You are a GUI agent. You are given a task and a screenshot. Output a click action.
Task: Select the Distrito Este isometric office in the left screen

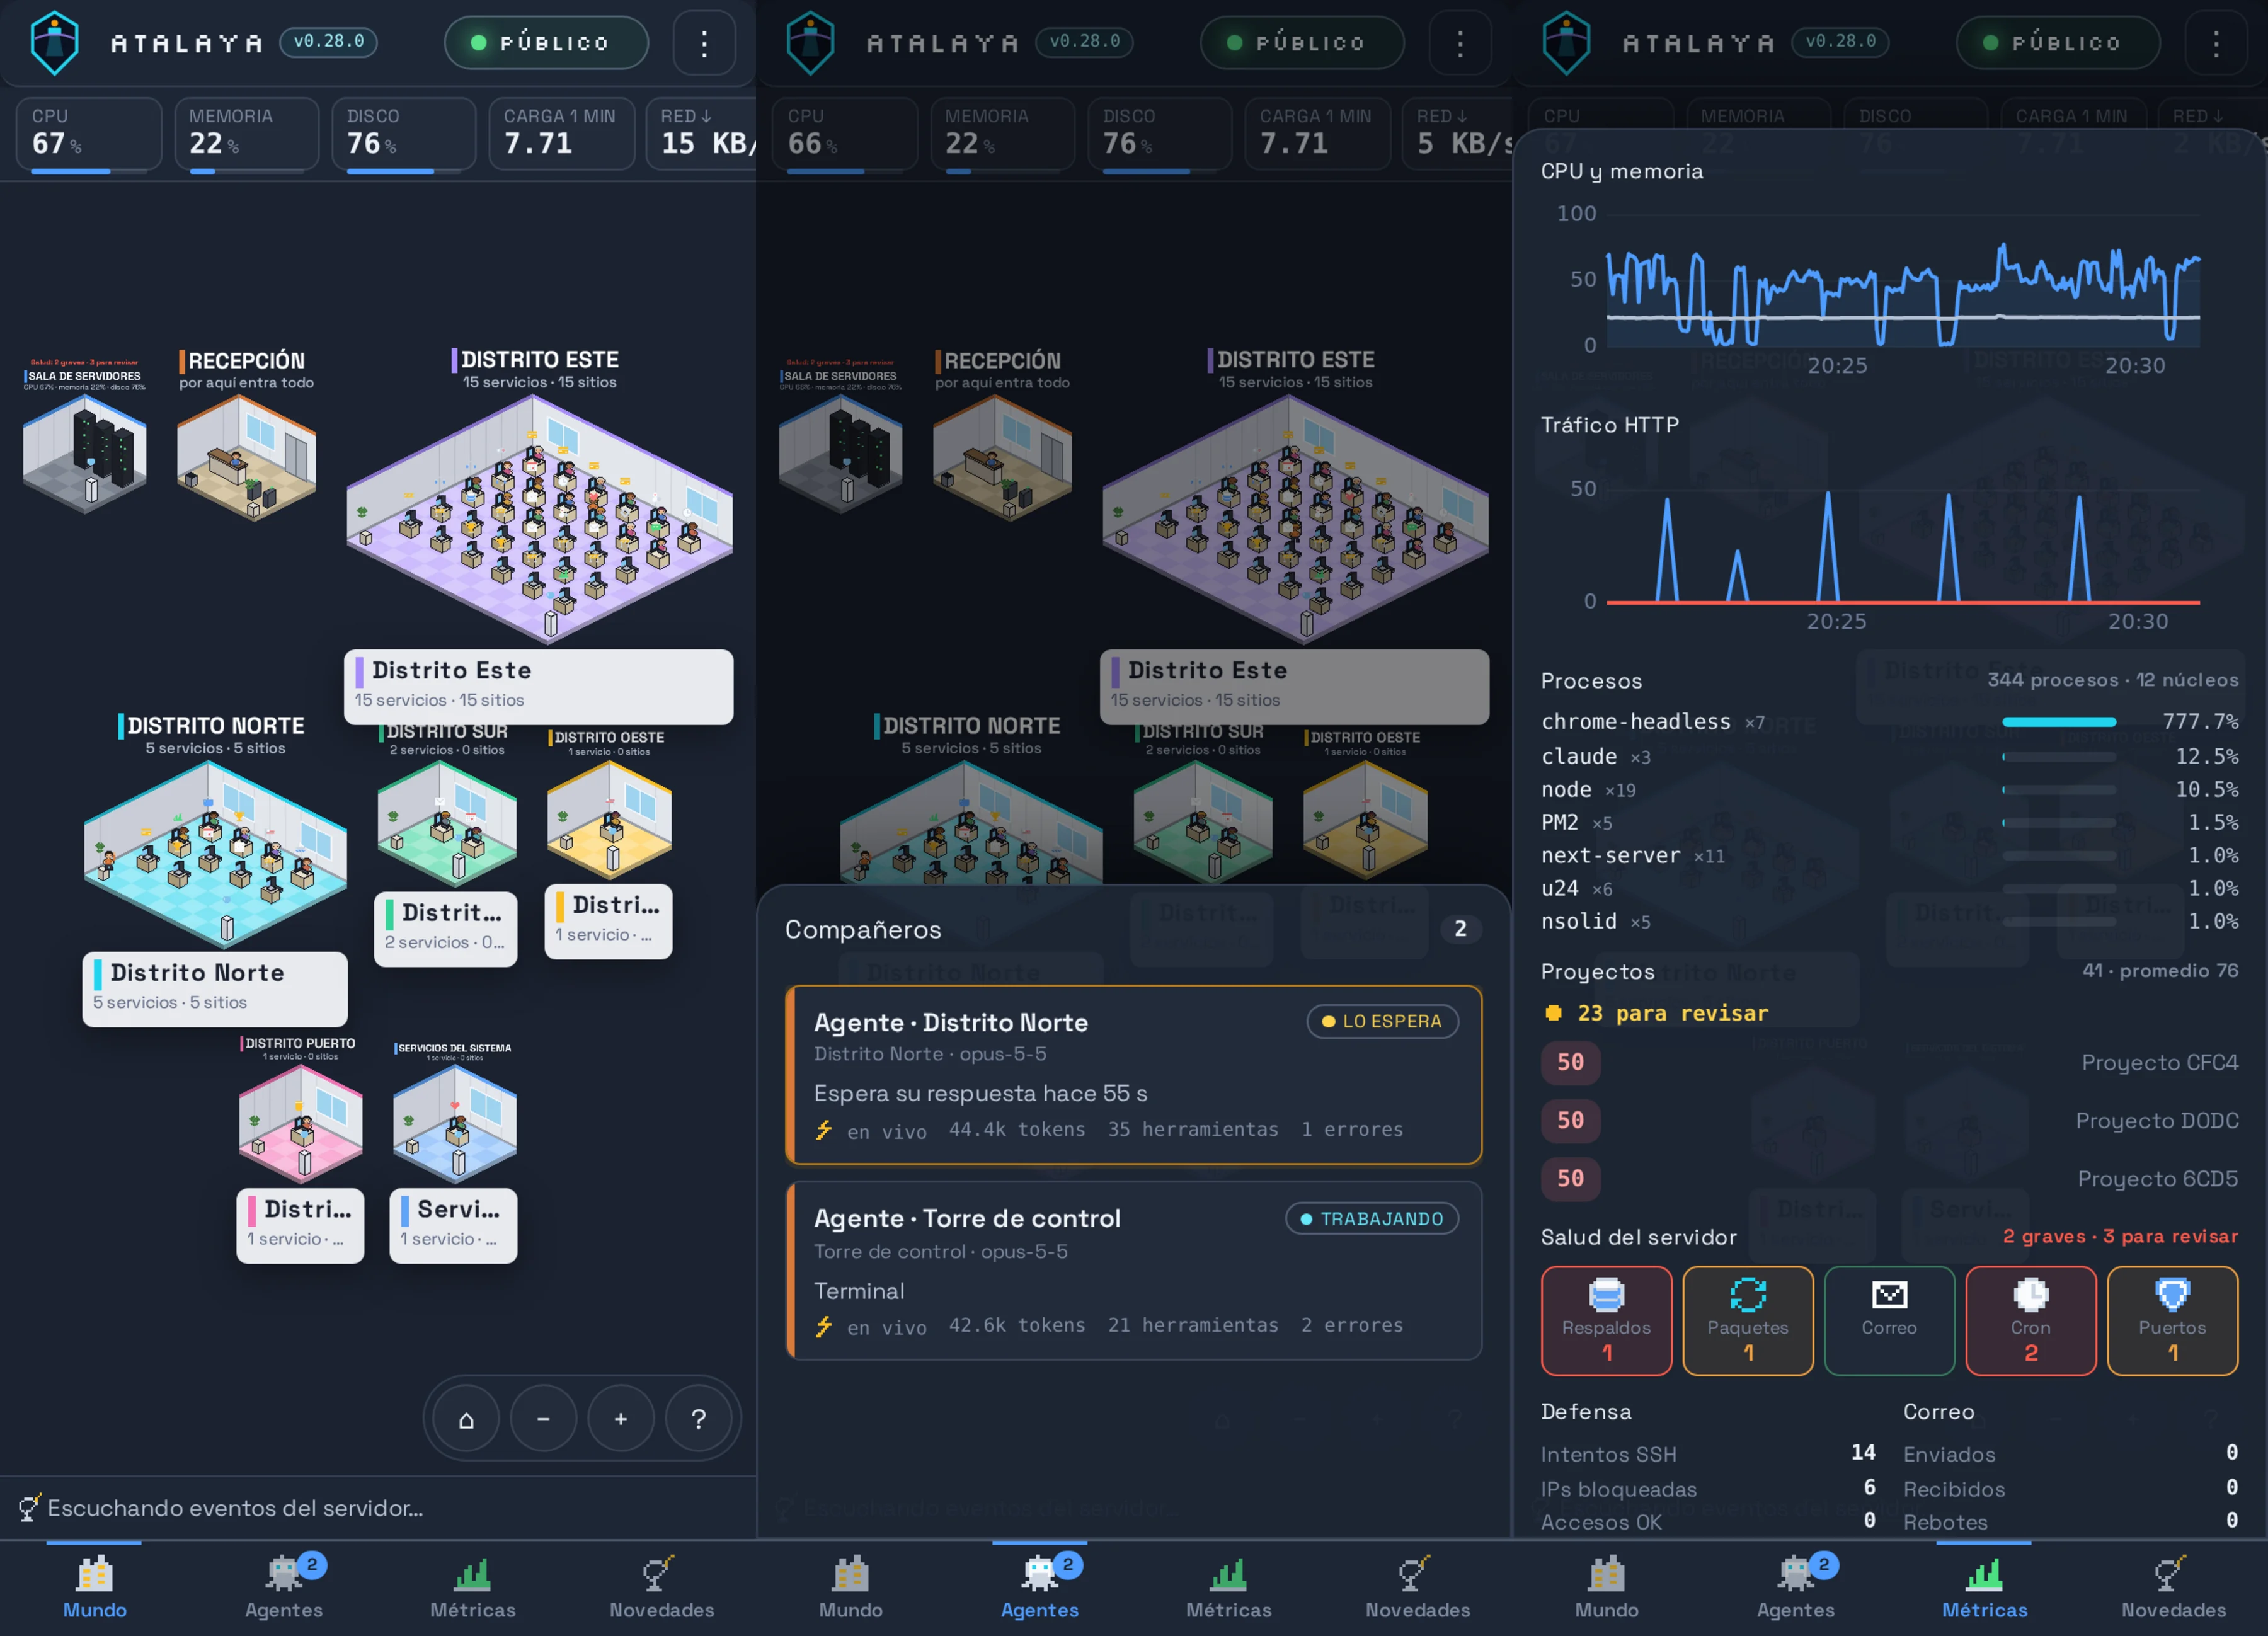[x=539, y=518]
